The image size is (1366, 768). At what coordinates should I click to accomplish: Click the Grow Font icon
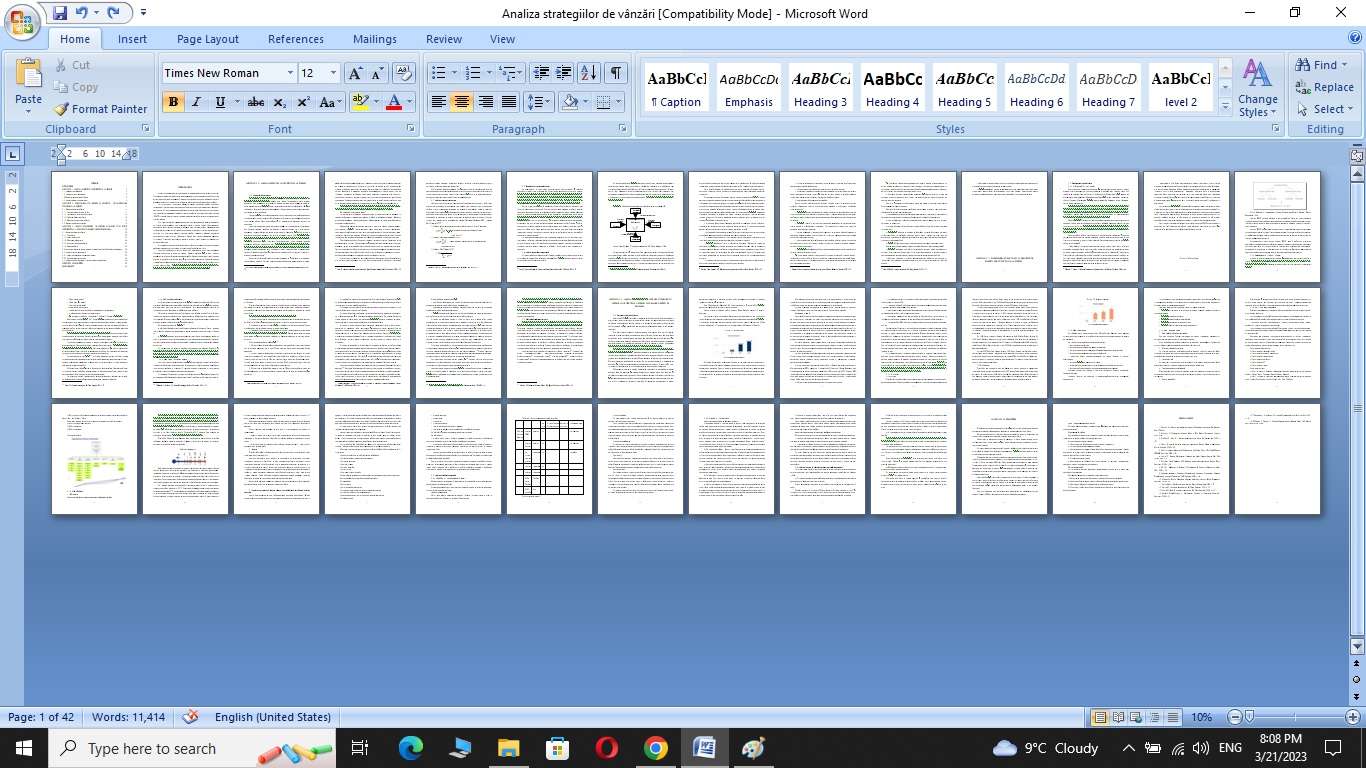(x=355, y=73)
